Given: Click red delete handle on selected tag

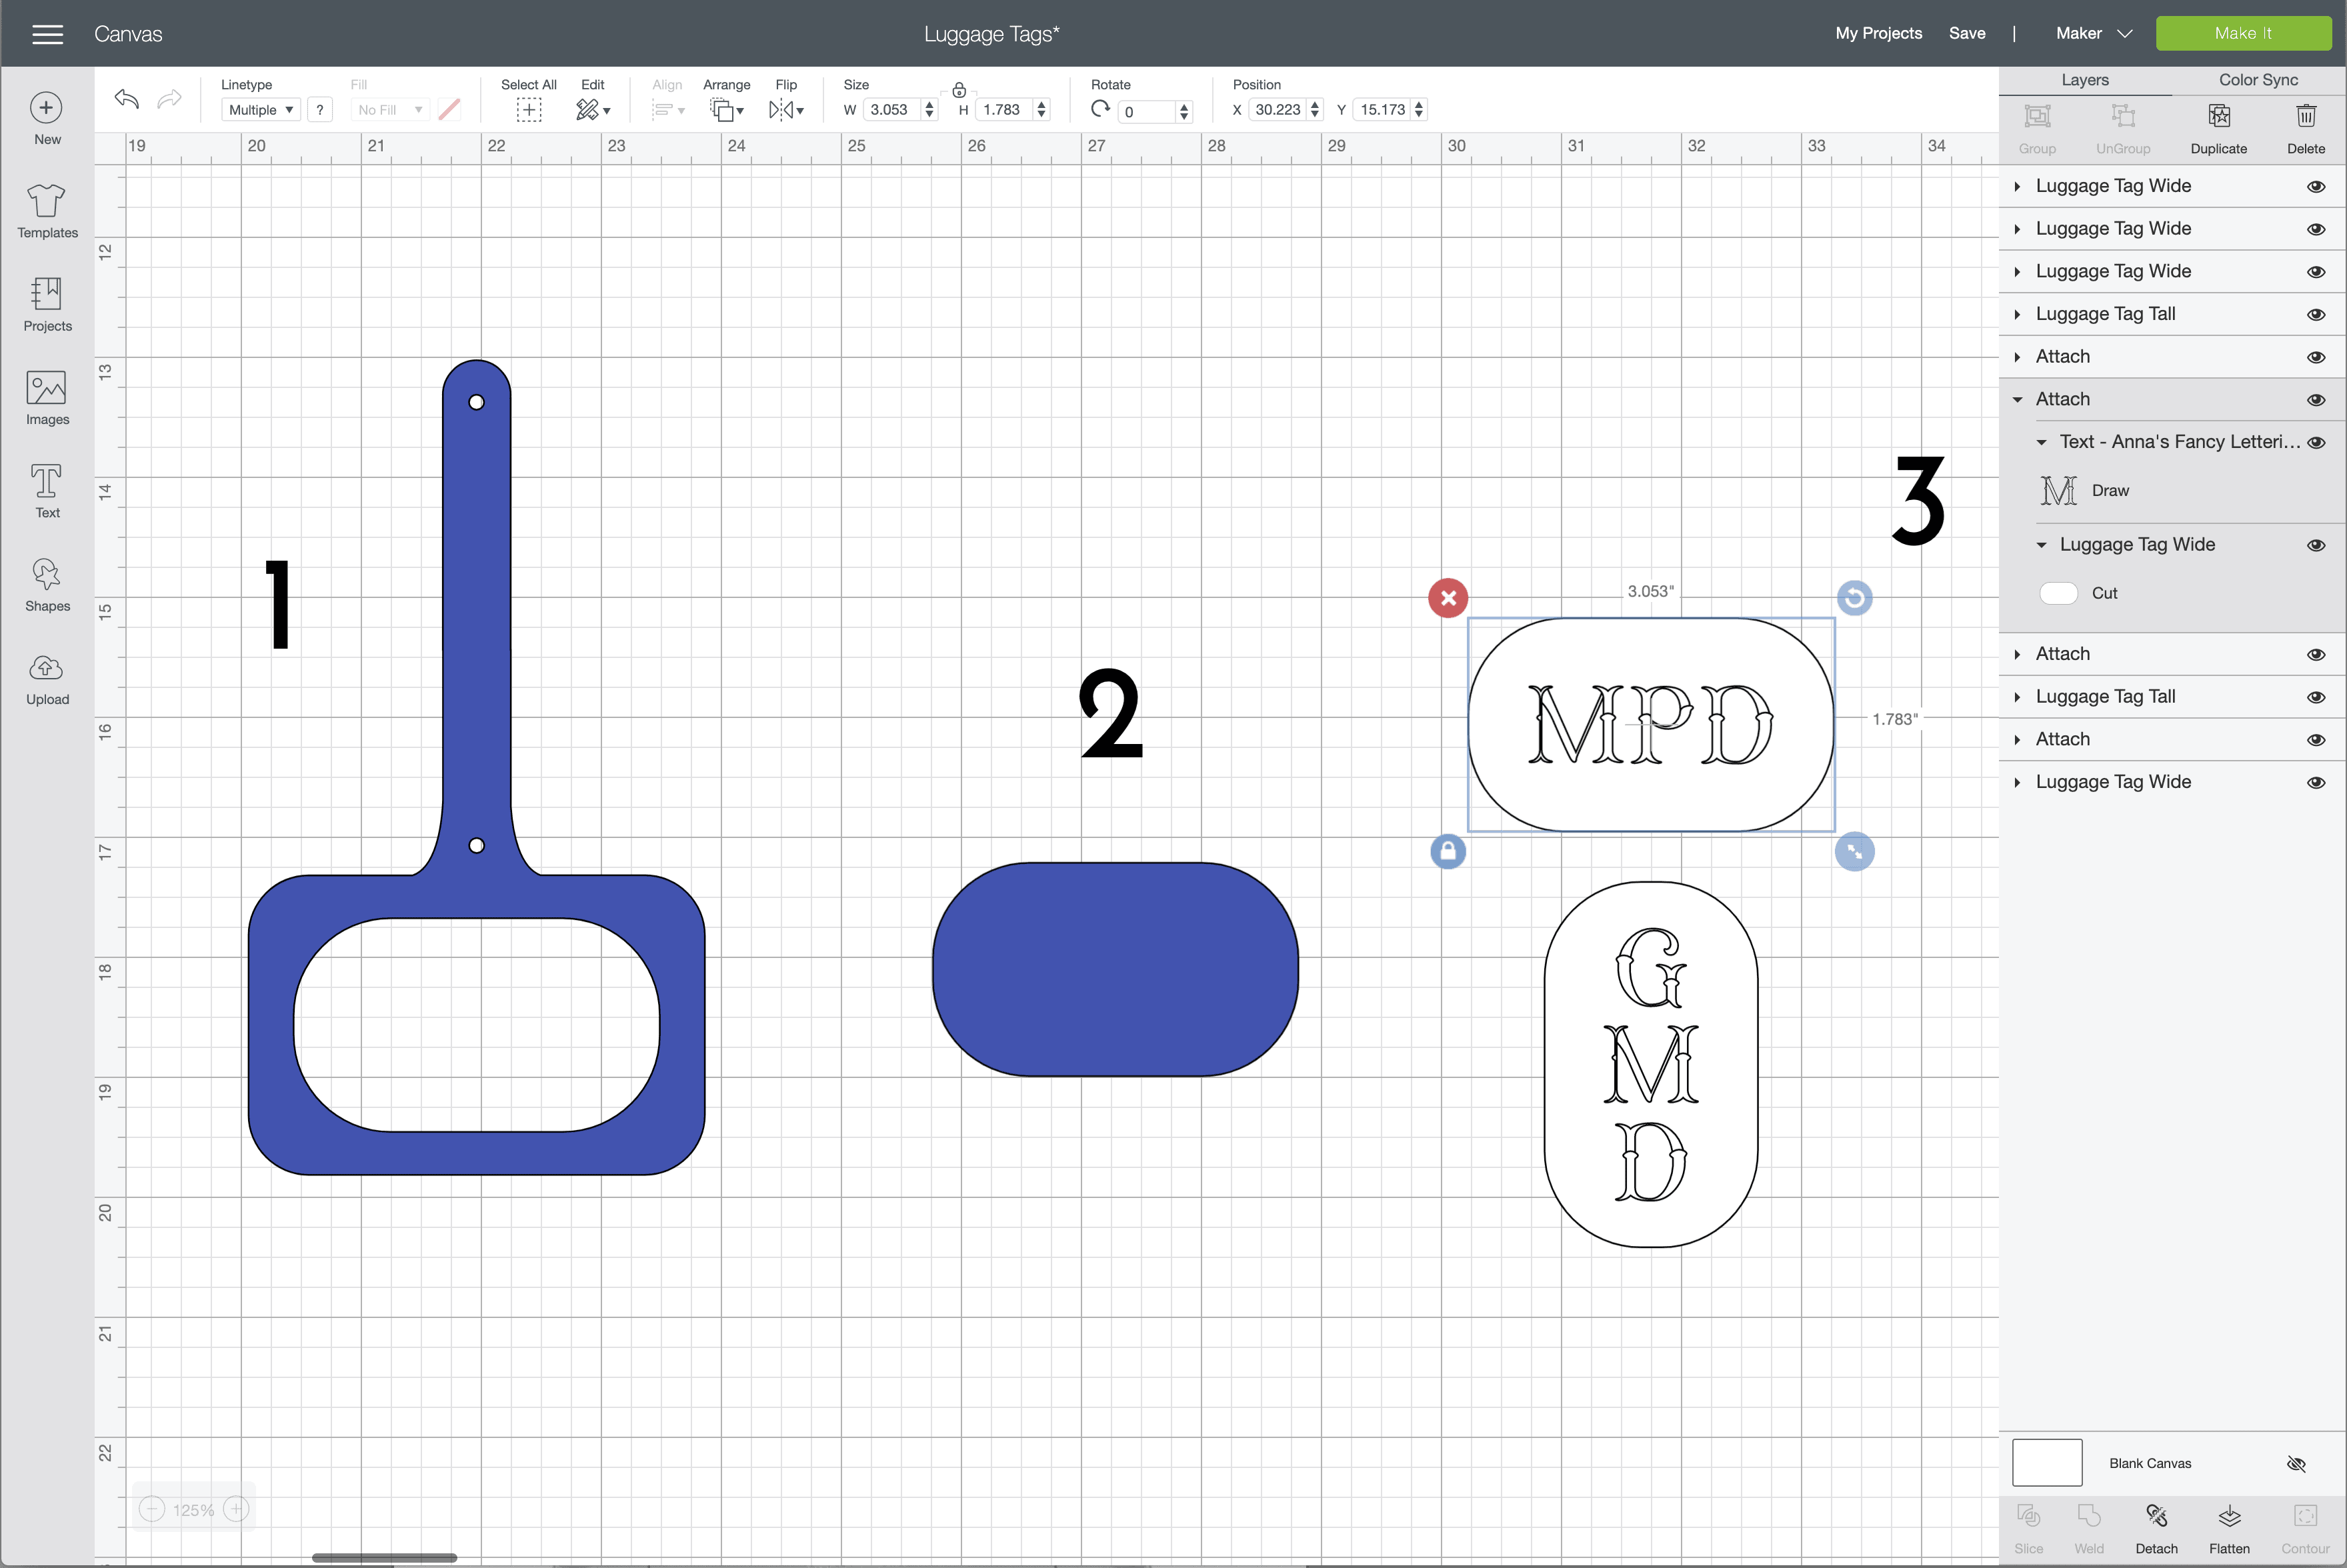Looking at the screenshot, I should (x=1448, y=598).
